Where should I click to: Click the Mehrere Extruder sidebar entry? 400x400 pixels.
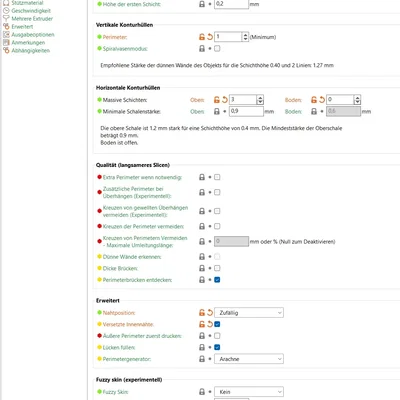pos(32,19)
